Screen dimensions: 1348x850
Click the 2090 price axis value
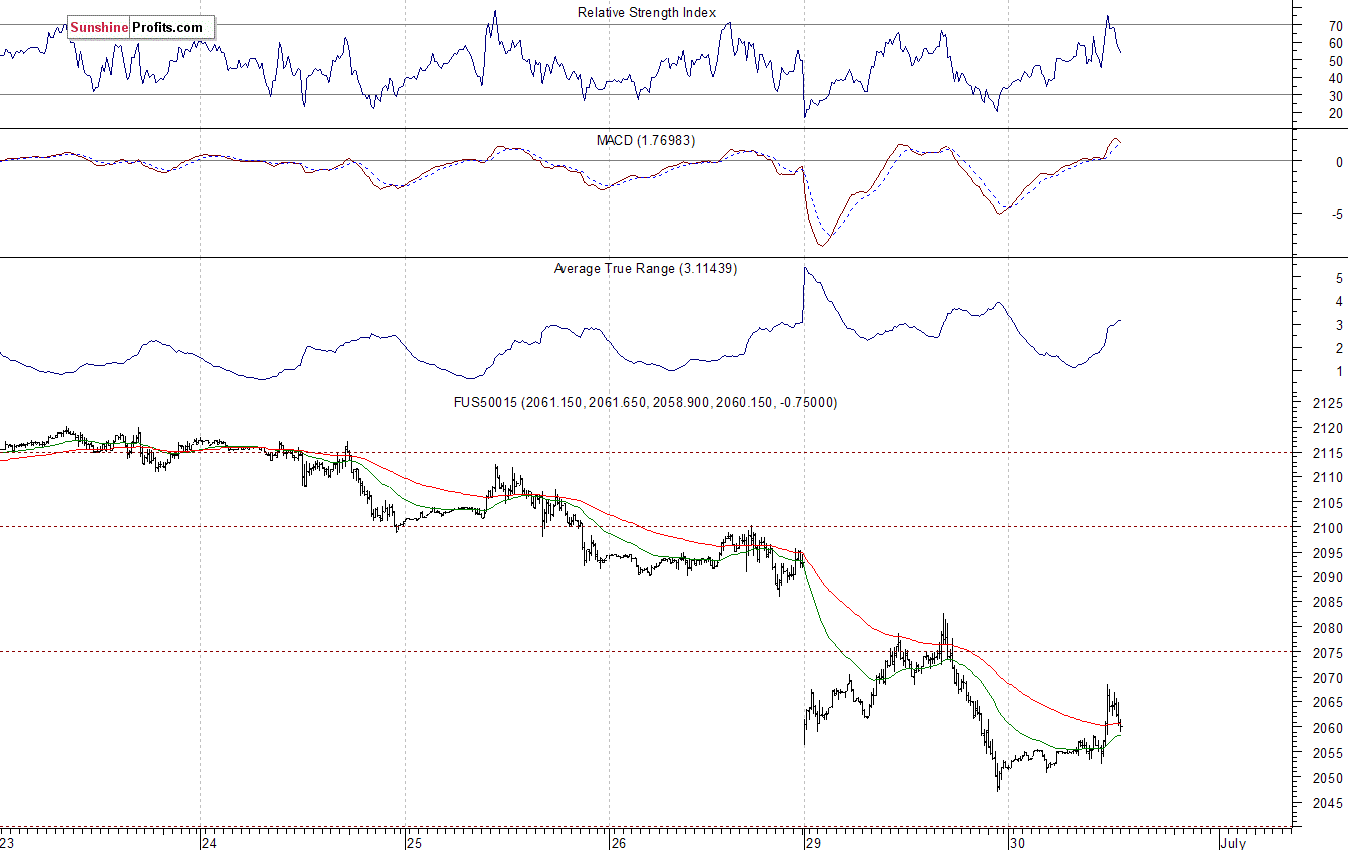1326,578
